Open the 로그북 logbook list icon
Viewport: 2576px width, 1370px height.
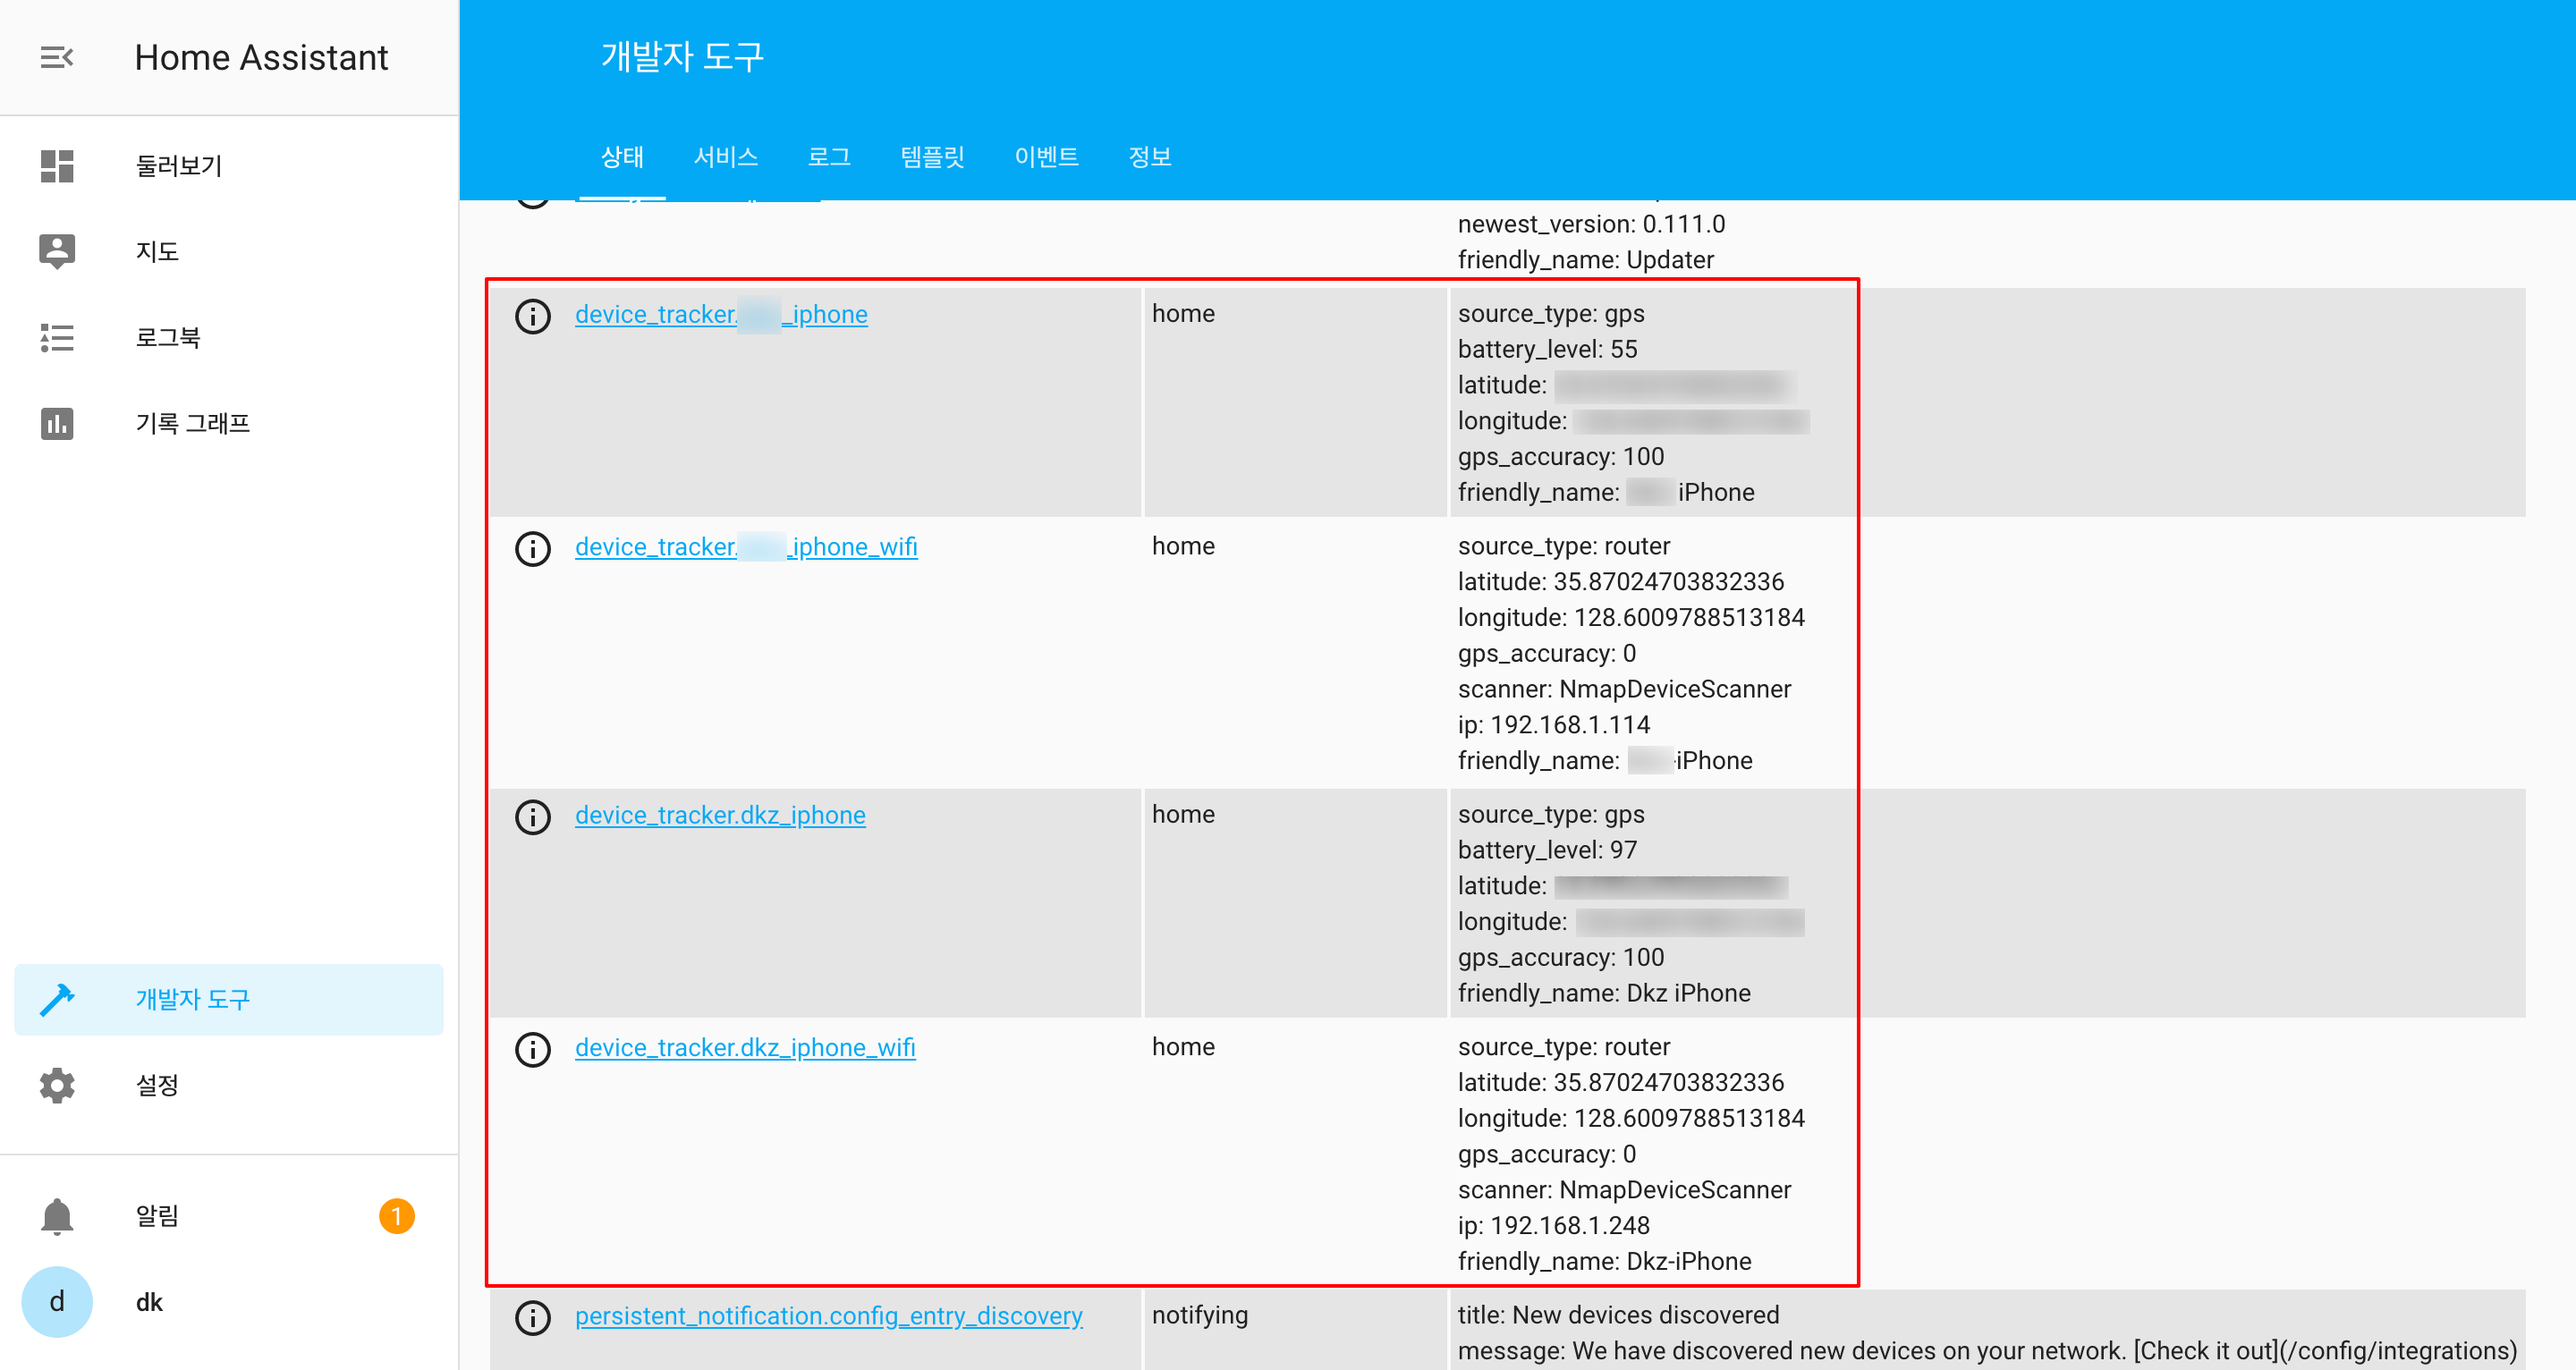pyautogui.click(x=57, y=338)
